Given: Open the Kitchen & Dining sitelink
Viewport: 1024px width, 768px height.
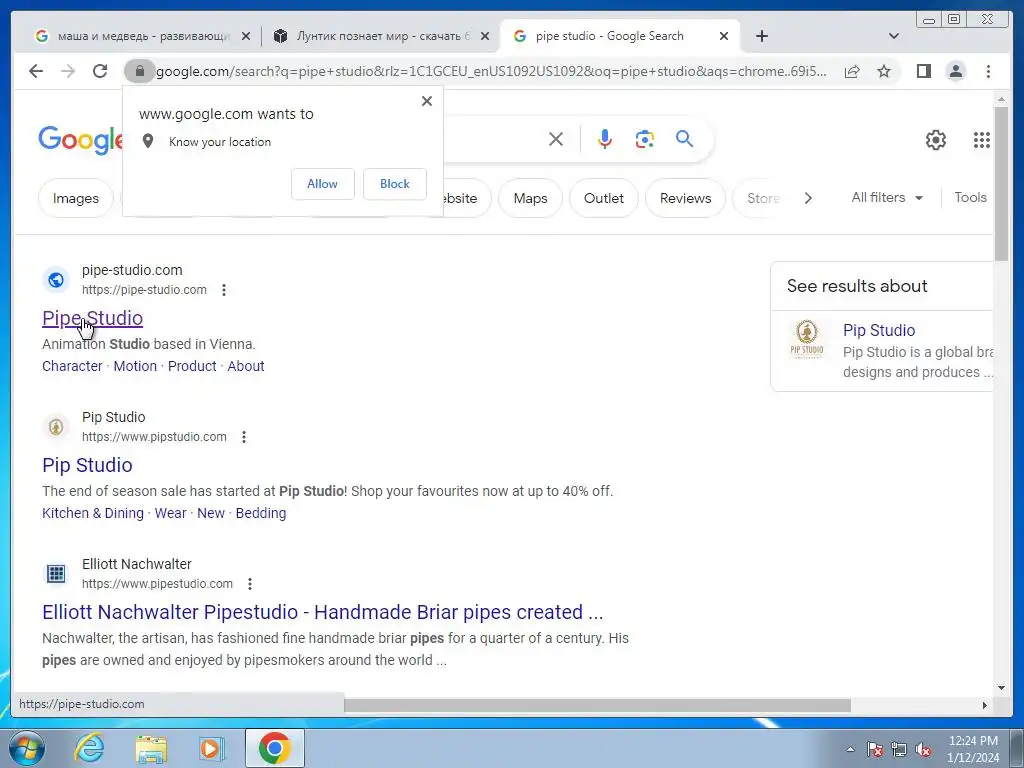Looking at the screenshot, I should click(x=93, y=513).
